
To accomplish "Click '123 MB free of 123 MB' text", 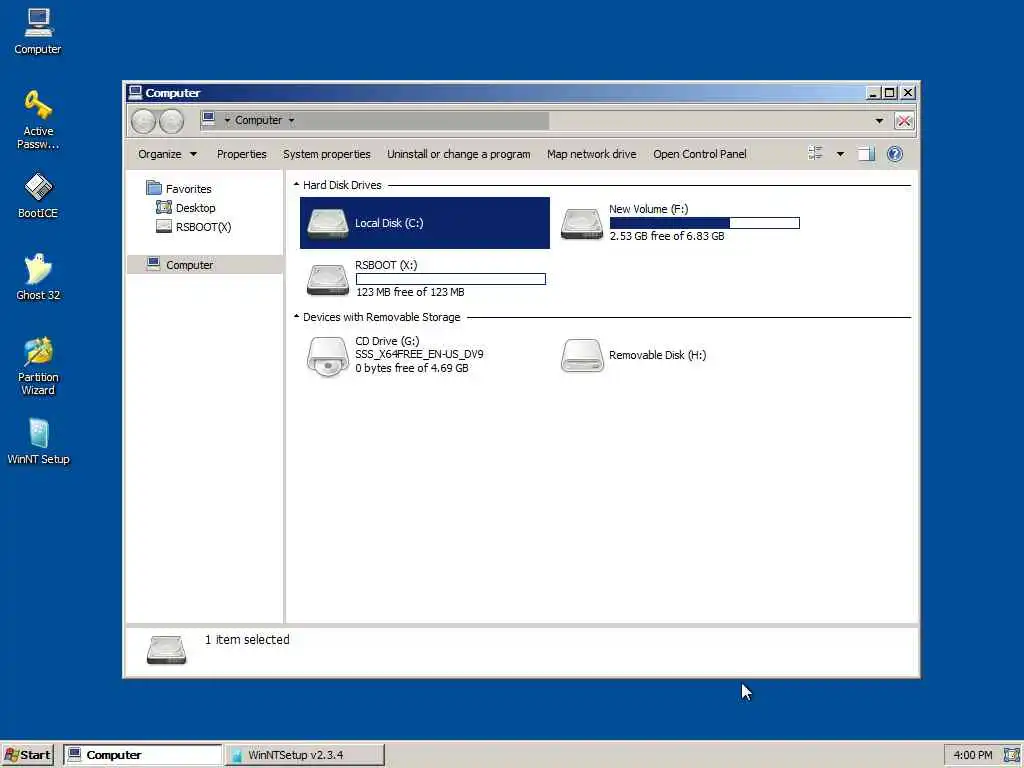I will (410, 292).
